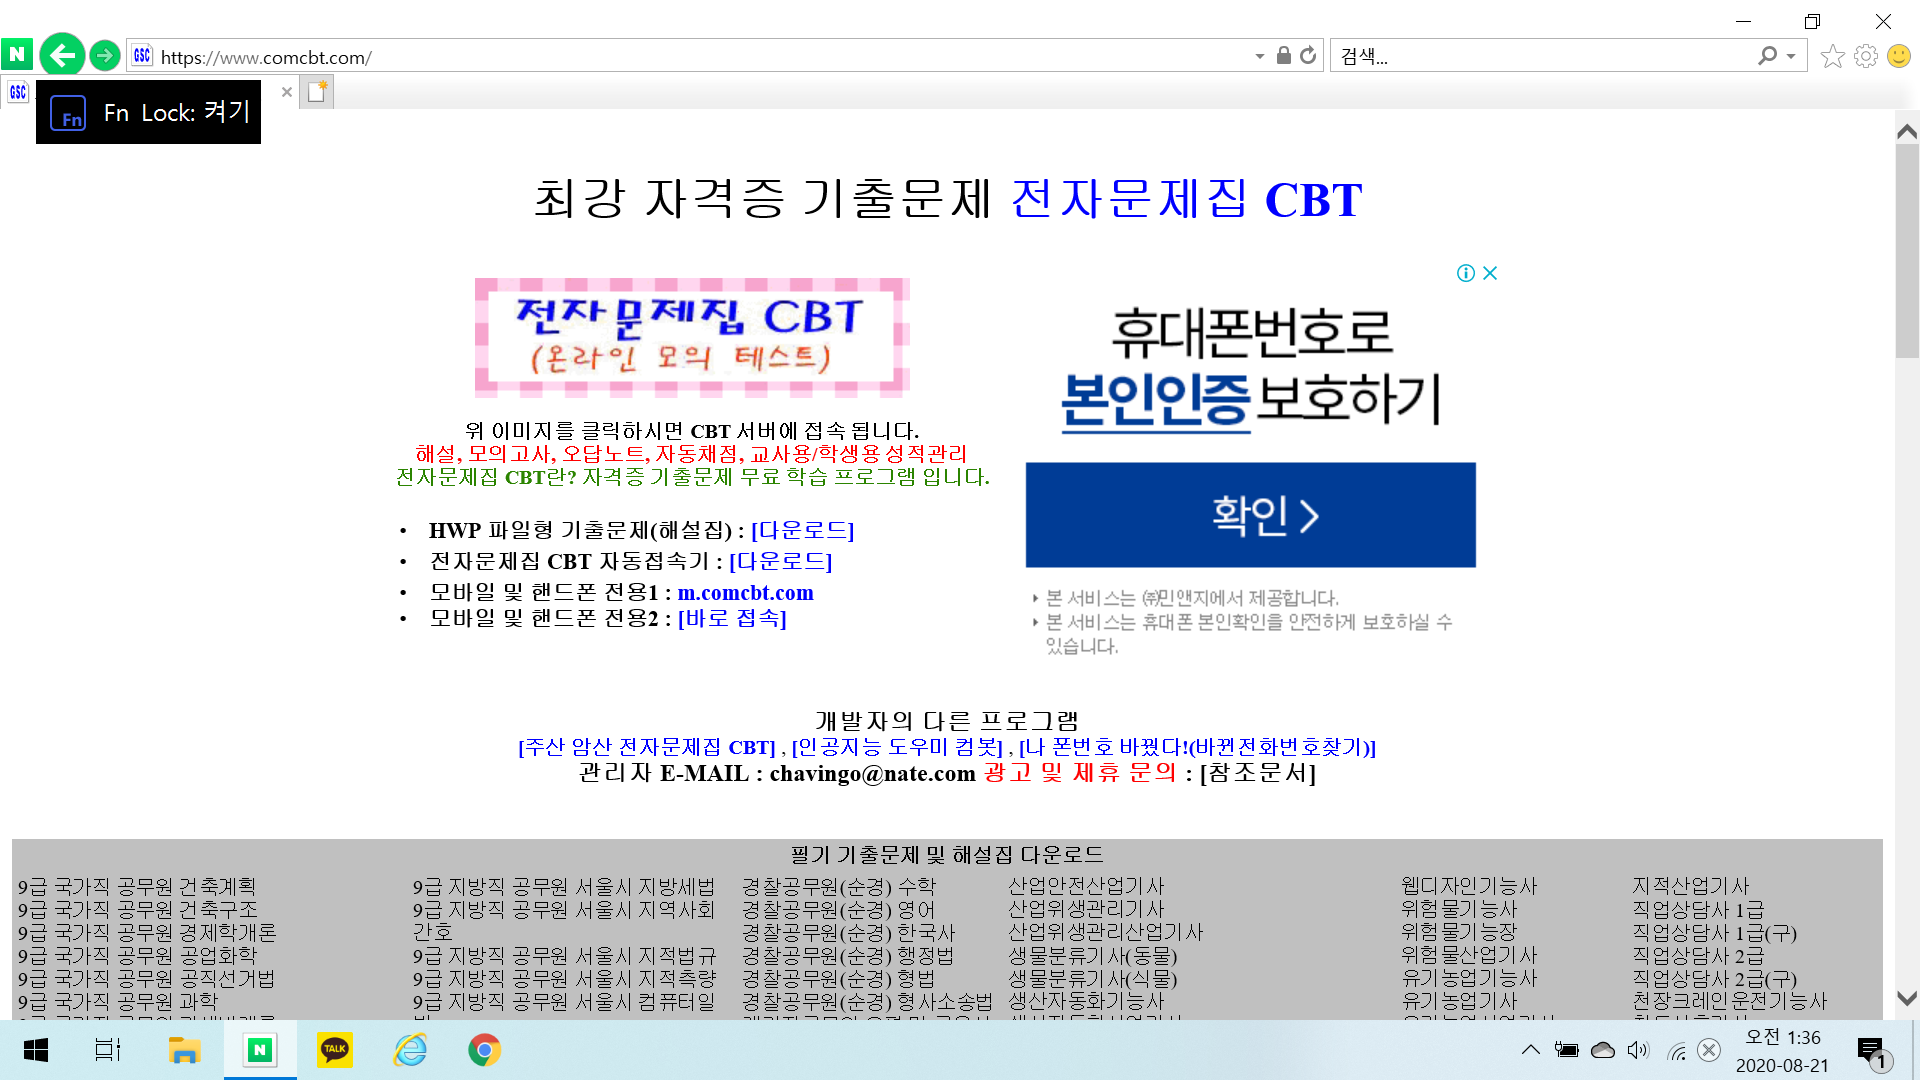Expand the address bar dropdown arrow
Viewport: 1920px width, 1080px height.
pos(1259,57)
